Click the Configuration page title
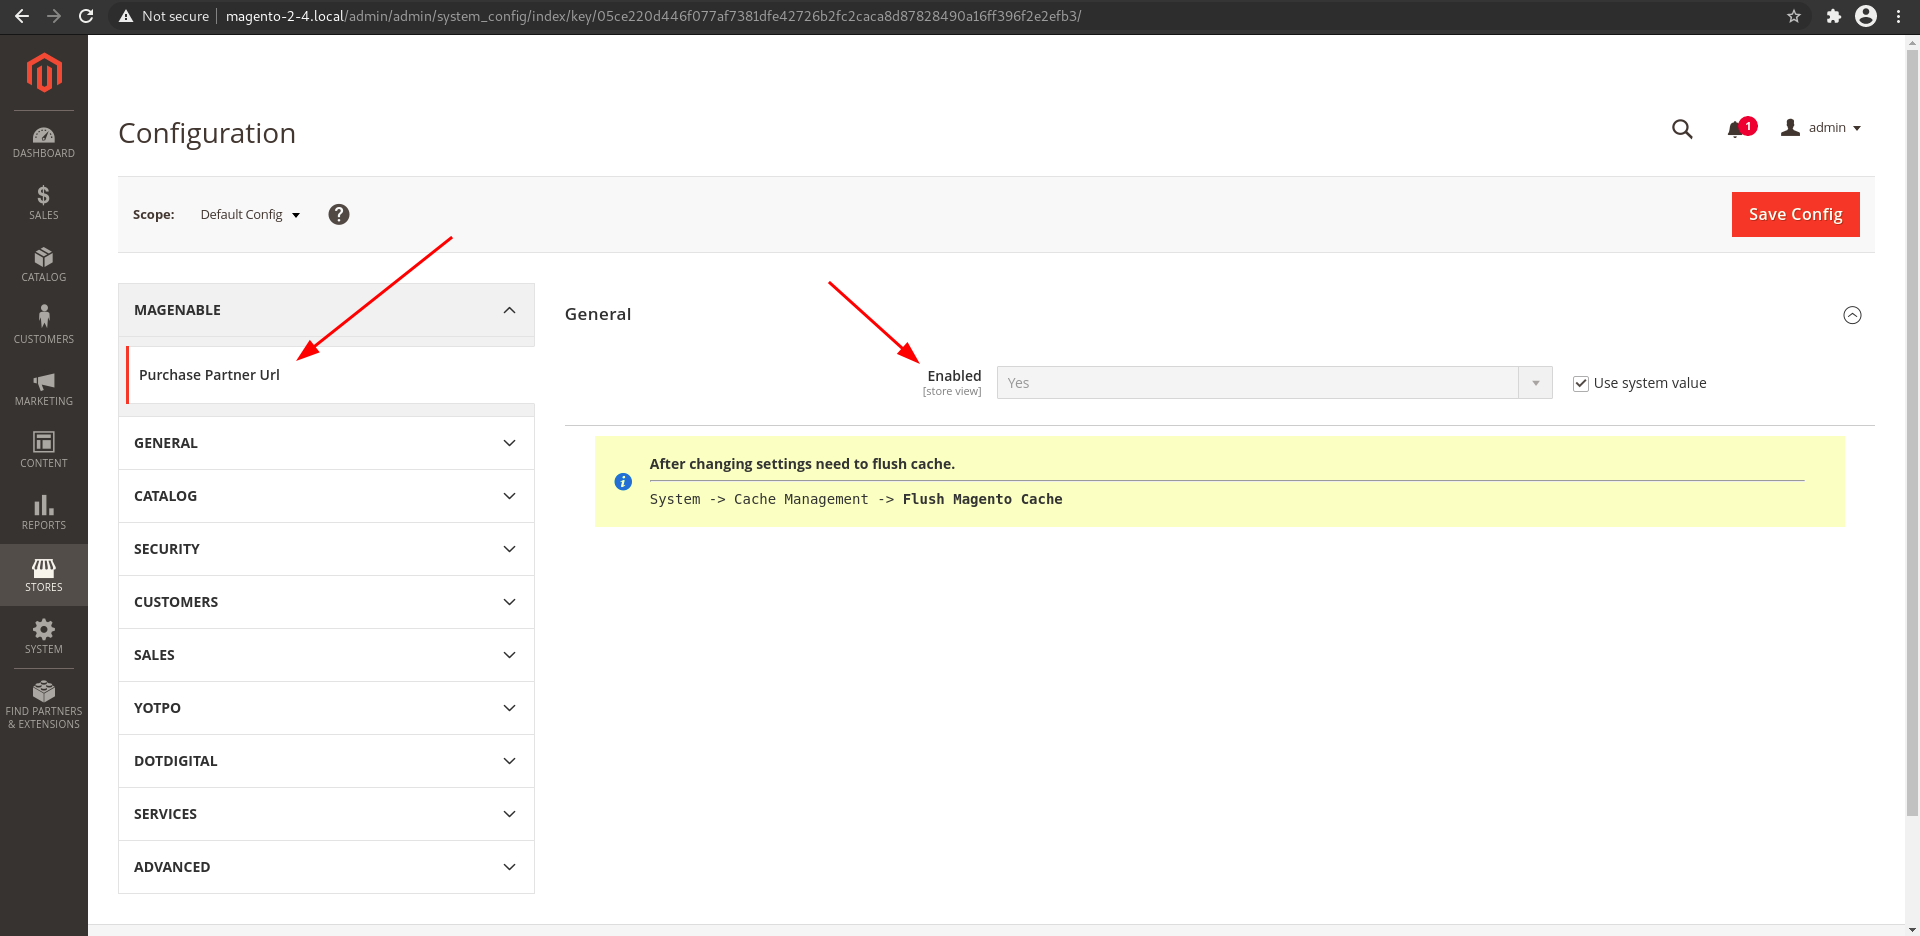Image resolution: width=1920 pixels, height=936 pixels. point(207,133)
